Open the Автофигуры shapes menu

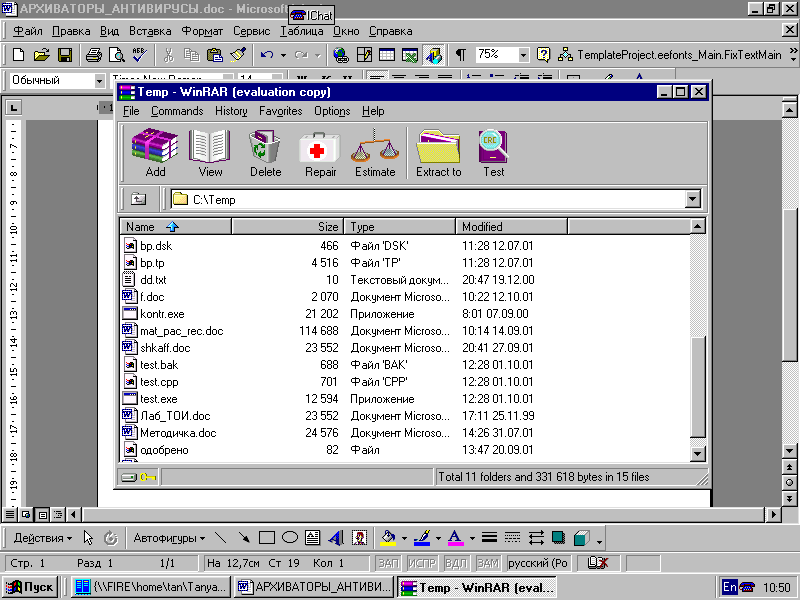coord(169,538)
